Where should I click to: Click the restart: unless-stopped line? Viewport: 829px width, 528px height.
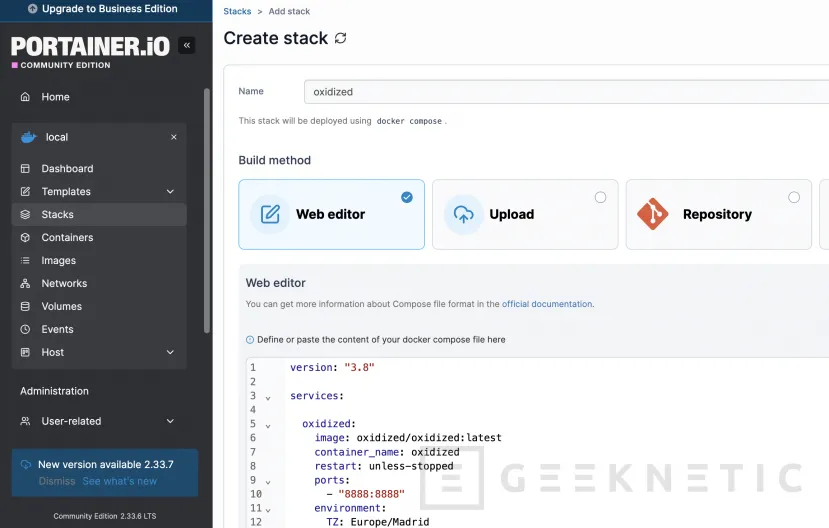[384, 466]
